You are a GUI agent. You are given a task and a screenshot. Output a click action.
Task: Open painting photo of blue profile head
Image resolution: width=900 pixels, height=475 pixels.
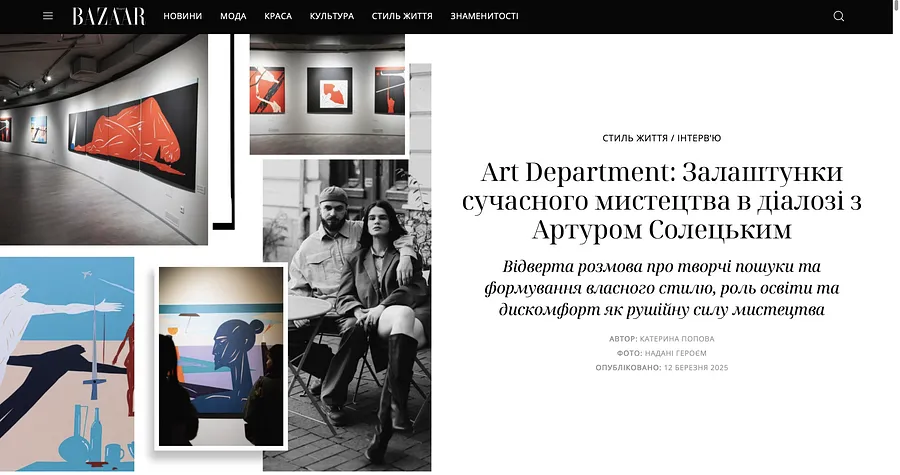[221, 356]
